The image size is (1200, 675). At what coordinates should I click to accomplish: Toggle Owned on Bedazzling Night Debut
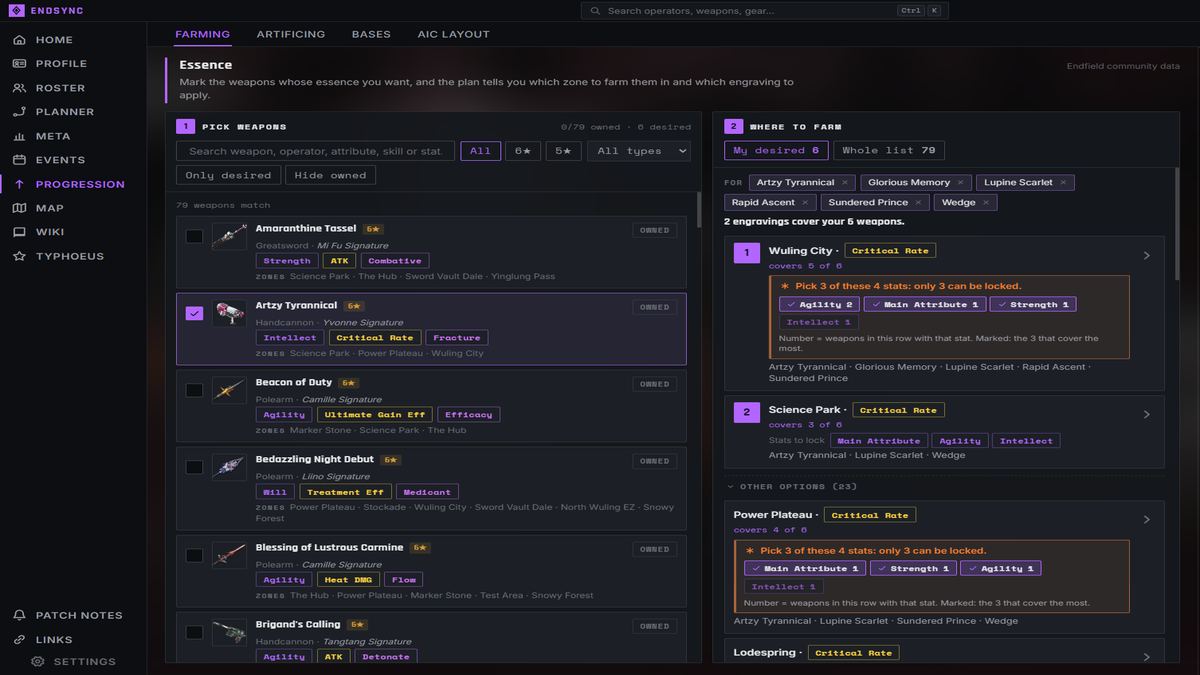click(655, 461)
